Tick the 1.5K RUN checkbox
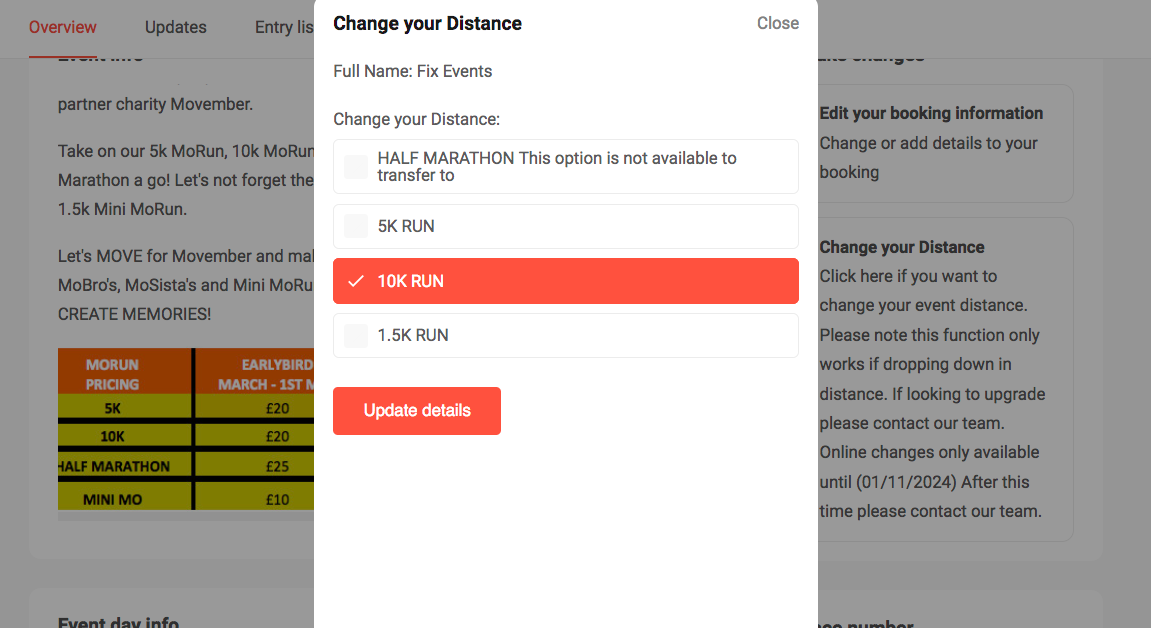This screenshot has height=628, width=1151. 356,336
